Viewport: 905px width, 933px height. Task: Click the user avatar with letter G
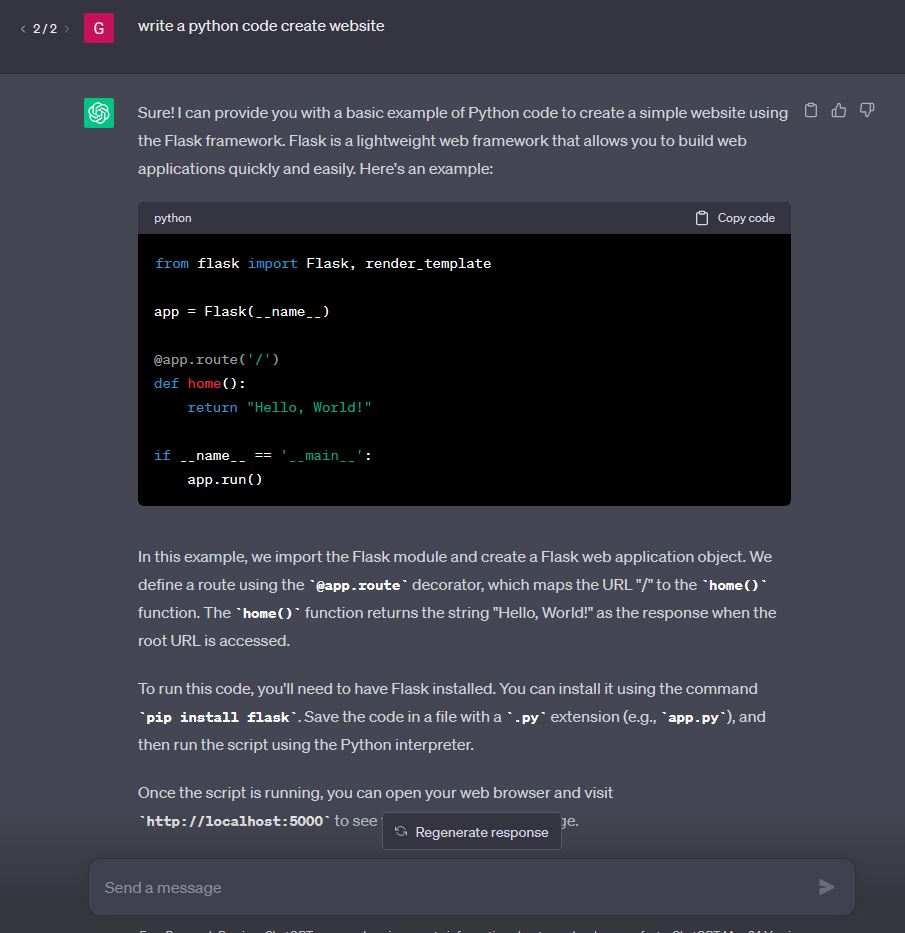99,28
